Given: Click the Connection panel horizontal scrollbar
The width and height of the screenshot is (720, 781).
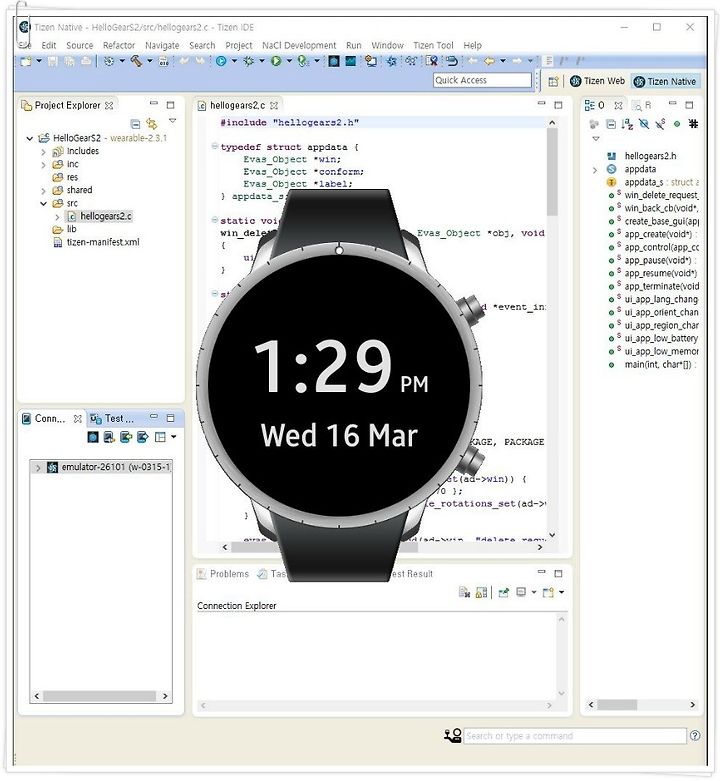Looking at the screenshot, I should click(x=101, y=697).
